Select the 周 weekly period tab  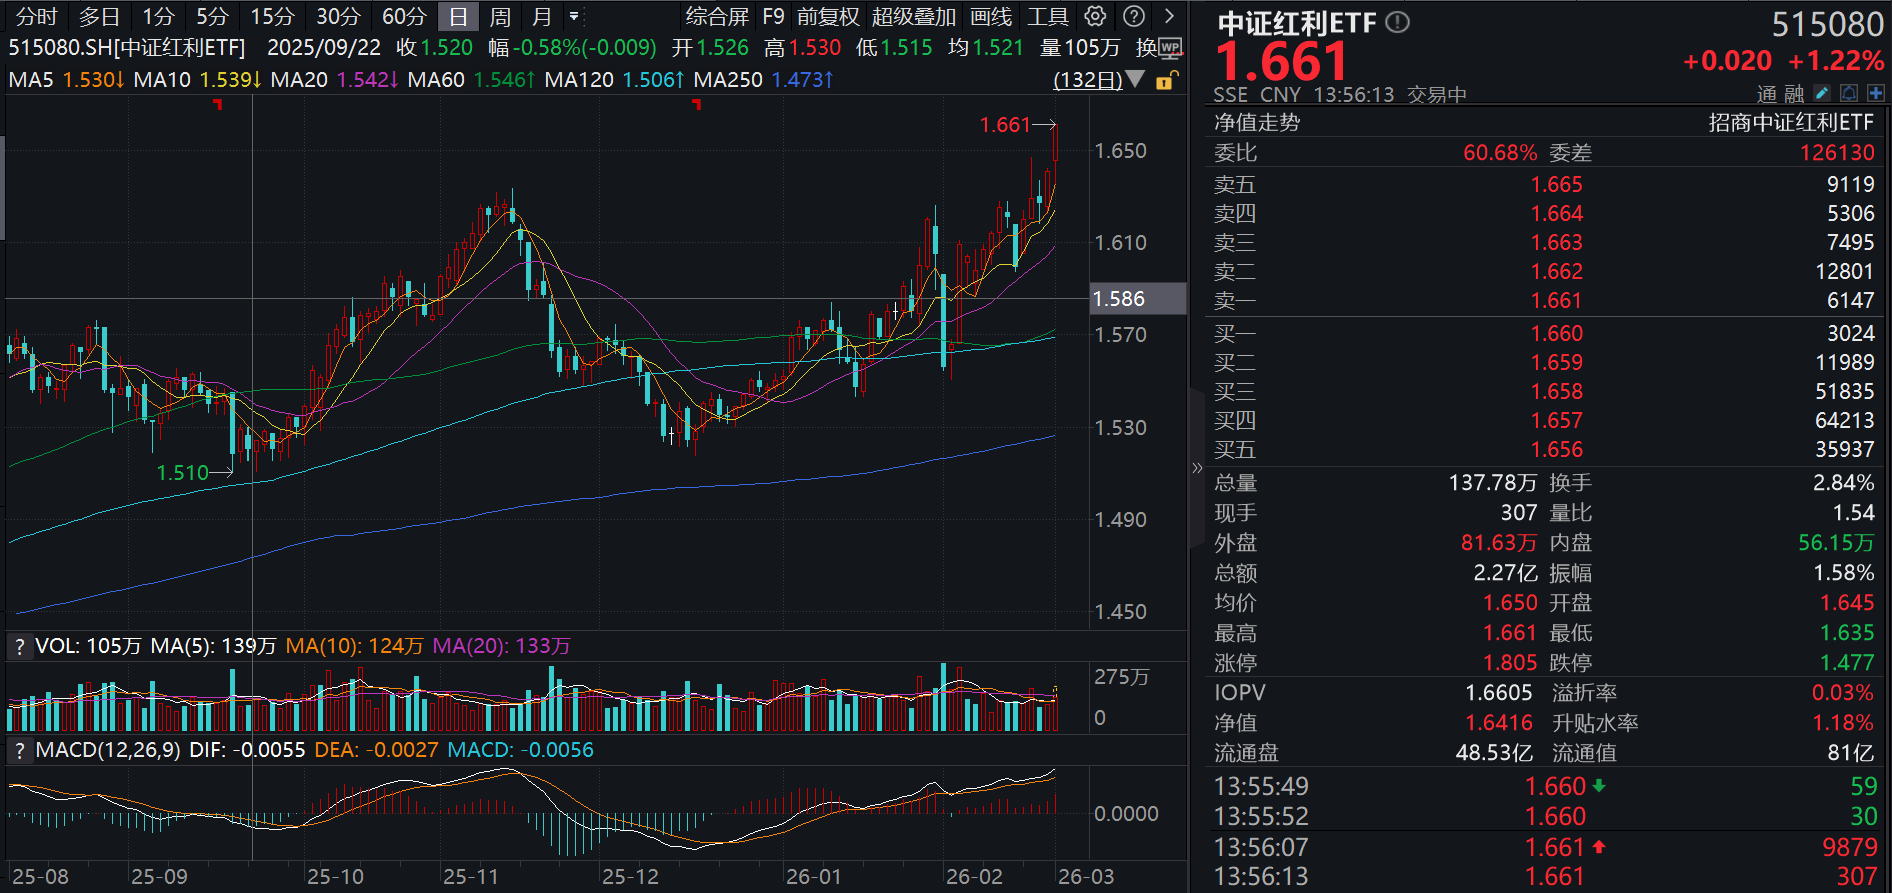tap(500, 17)
